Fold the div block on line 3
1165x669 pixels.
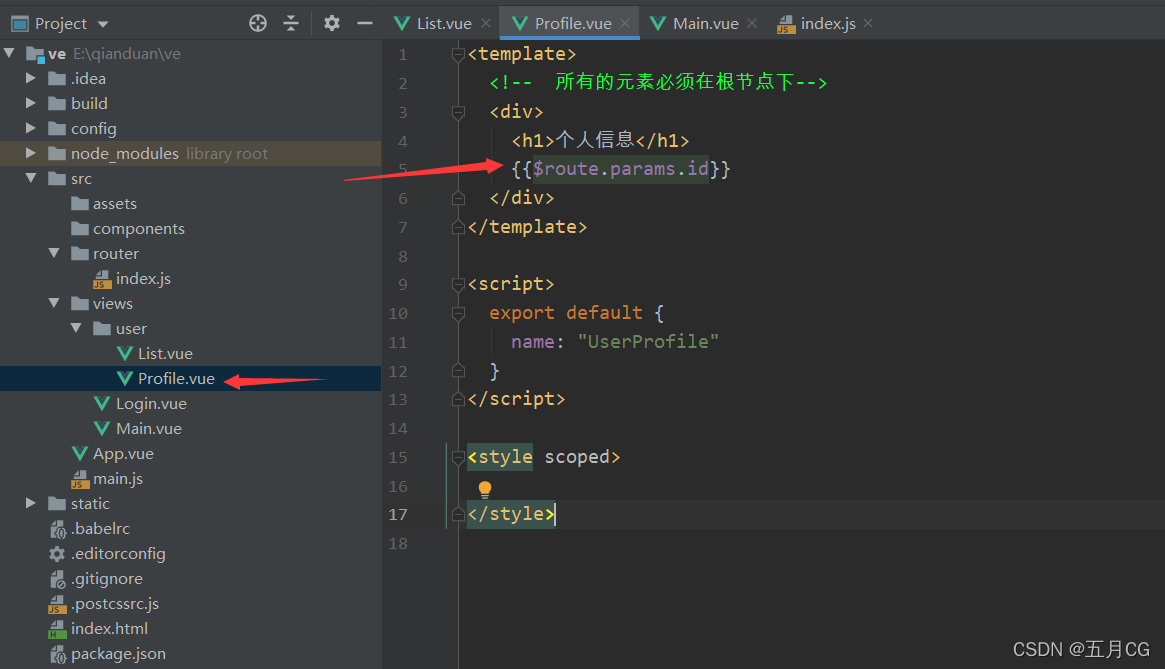458,112
